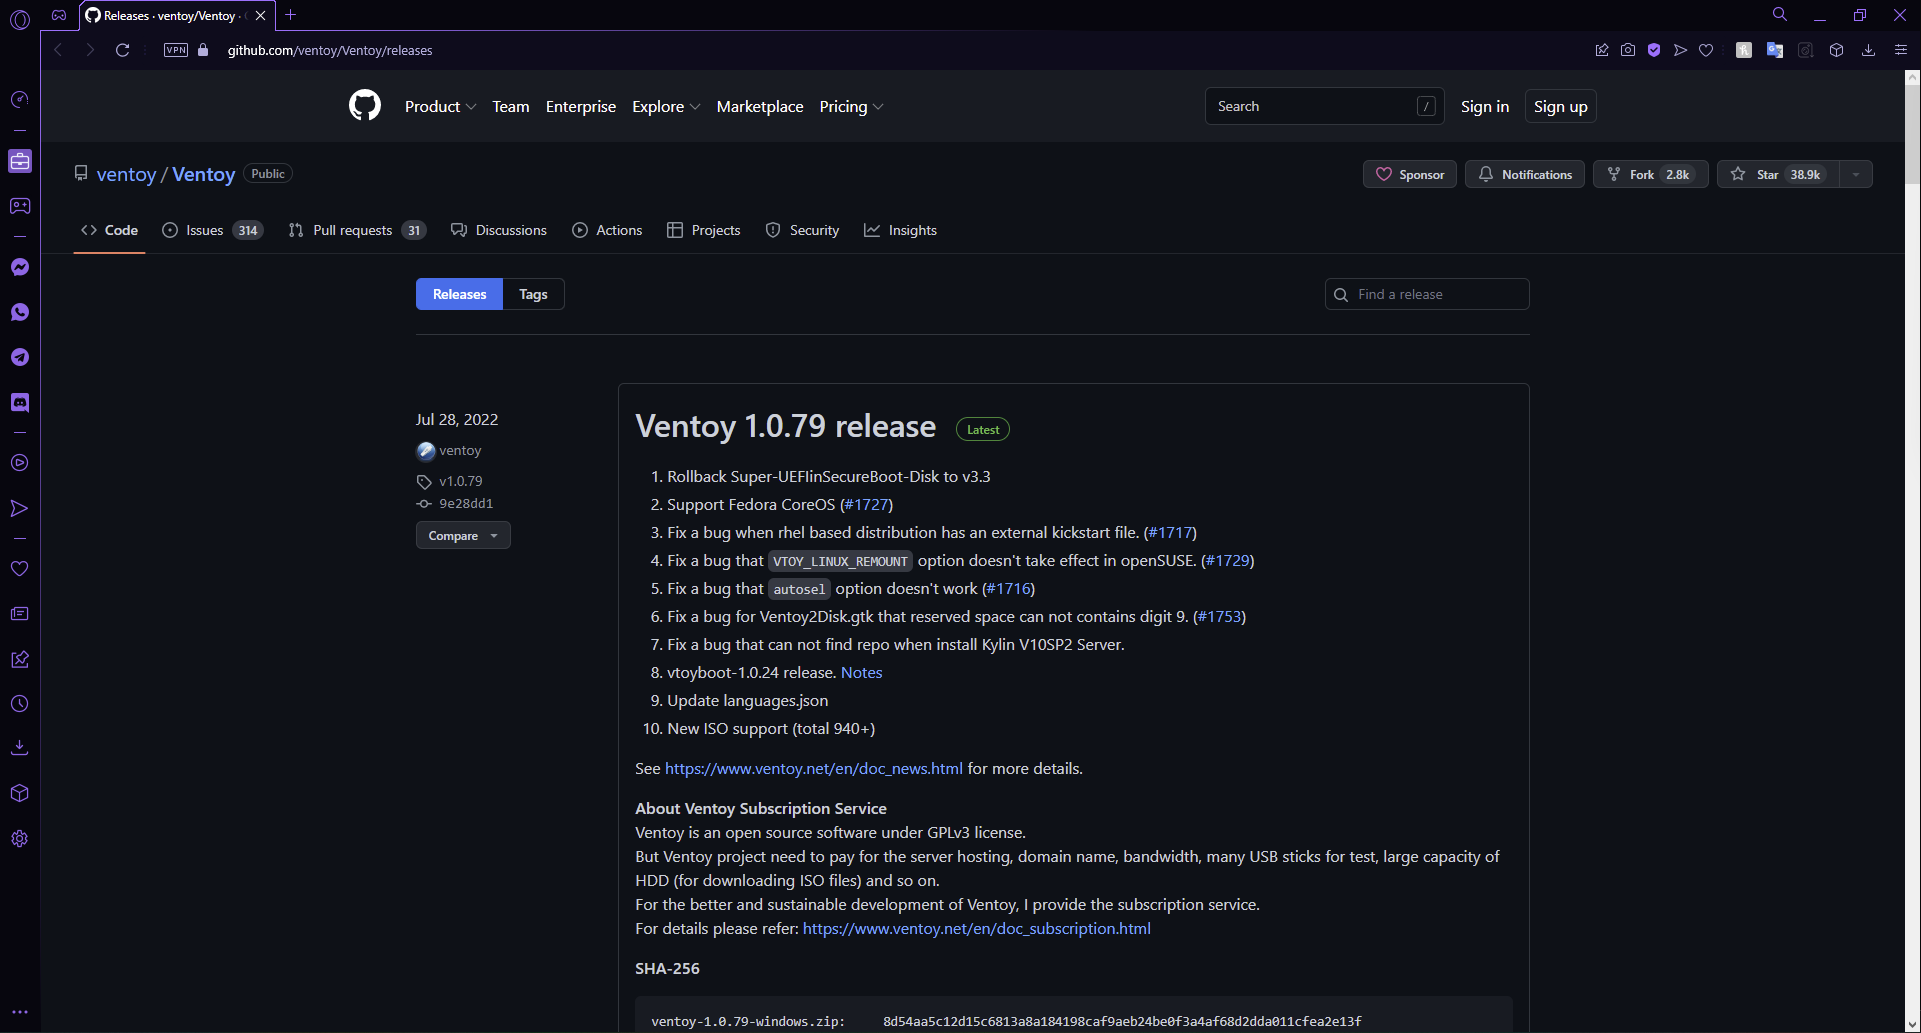Click the Sign up button
This screenshot has width=1921, height=1033.
pyautogui.click(x=1560, y=106)
